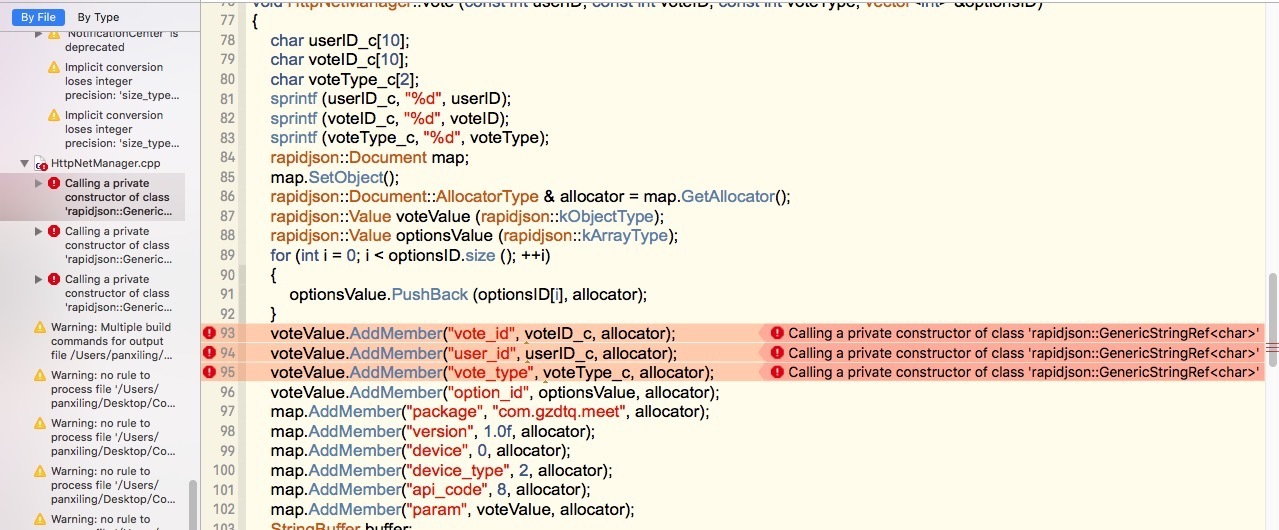Click "user_id" string on line 94
The width and height of the screenshot is (1279, 530).
click(x=481, y=353)
